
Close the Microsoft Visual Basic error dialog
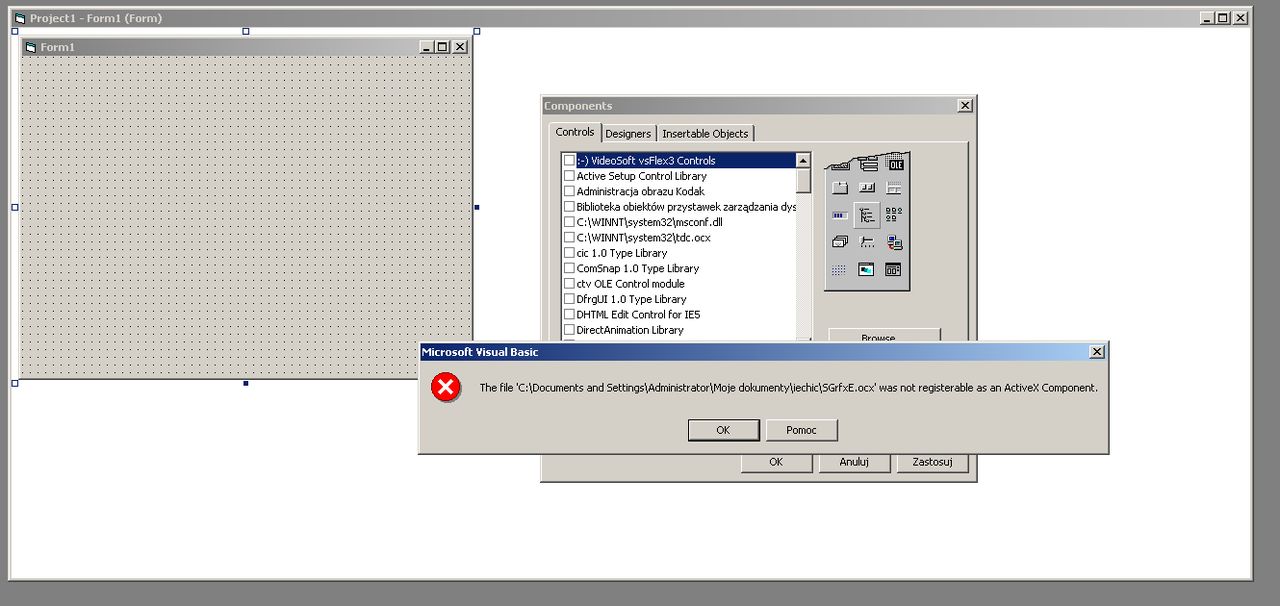[1097, 352]
